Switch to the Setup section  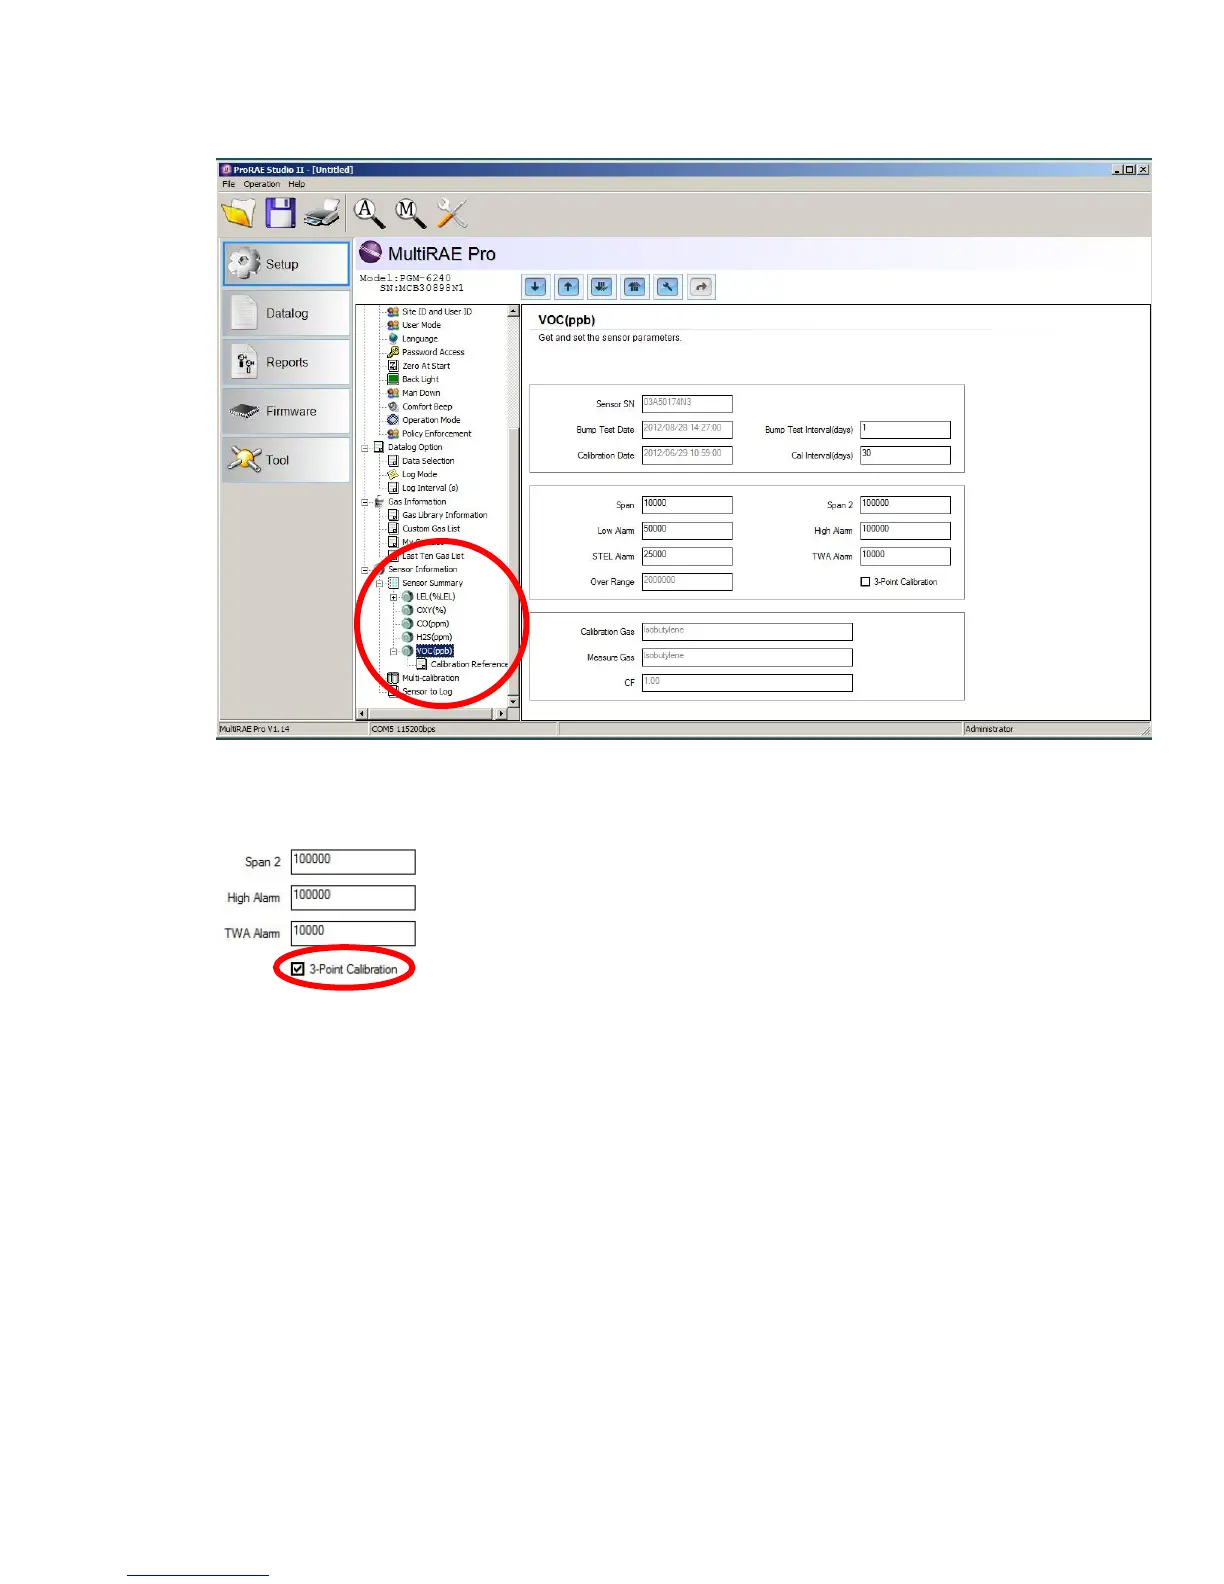[286, 264]
